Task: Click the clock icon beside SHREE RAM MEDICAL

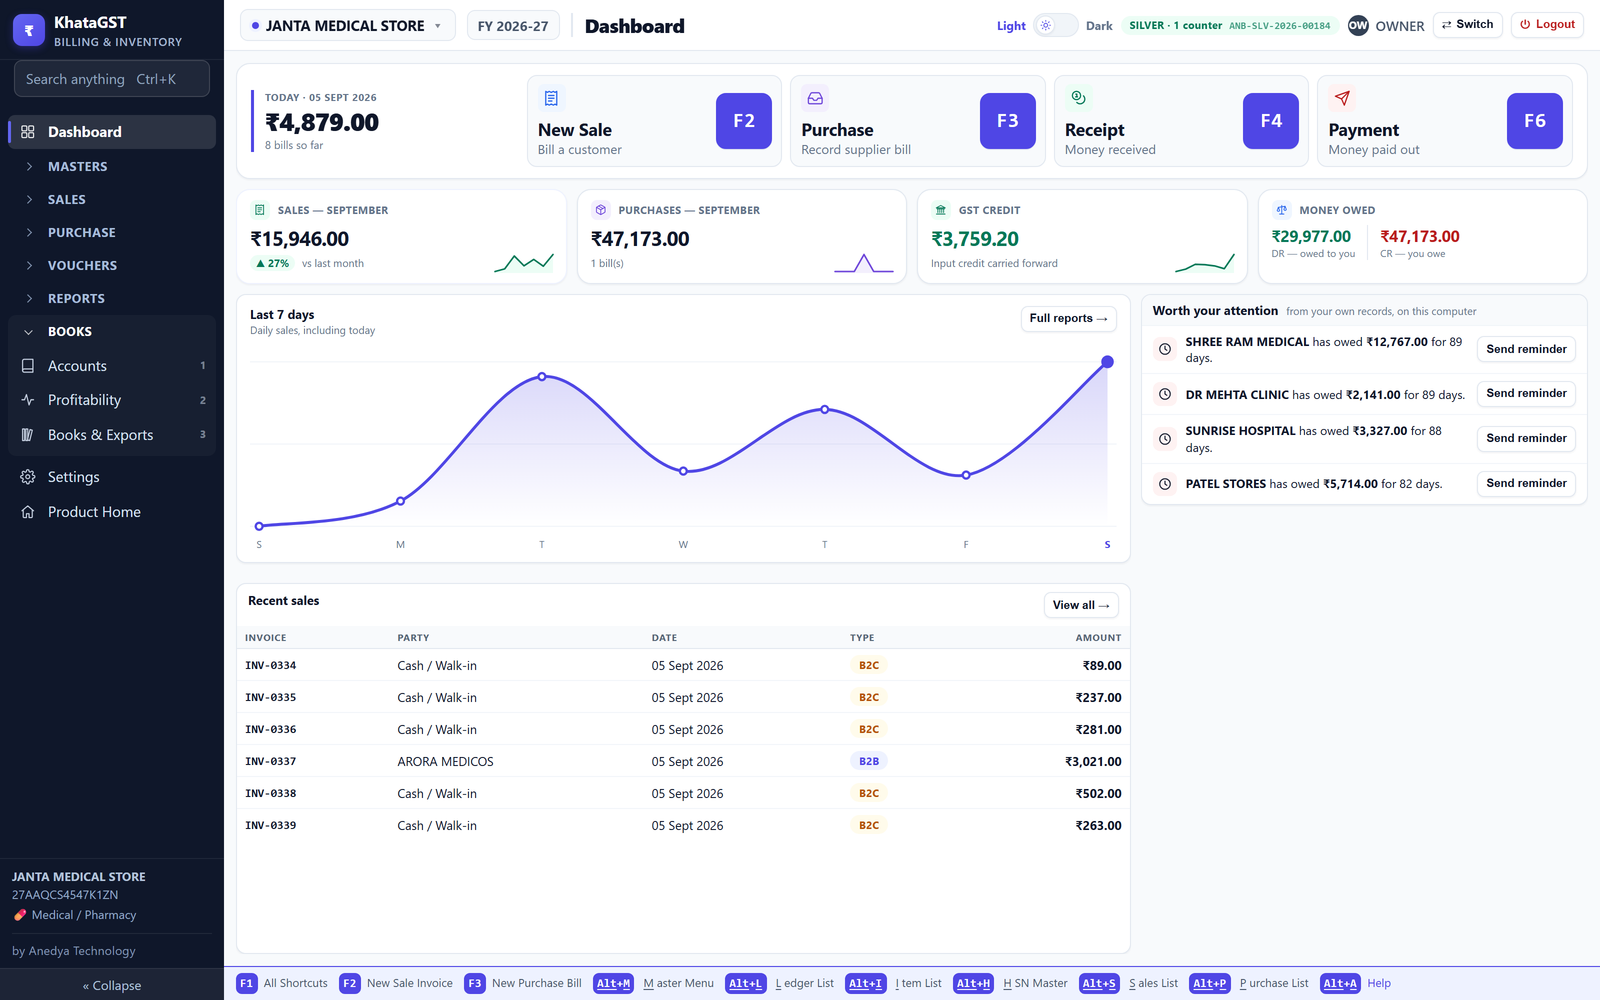Action: coord(1165,349)
